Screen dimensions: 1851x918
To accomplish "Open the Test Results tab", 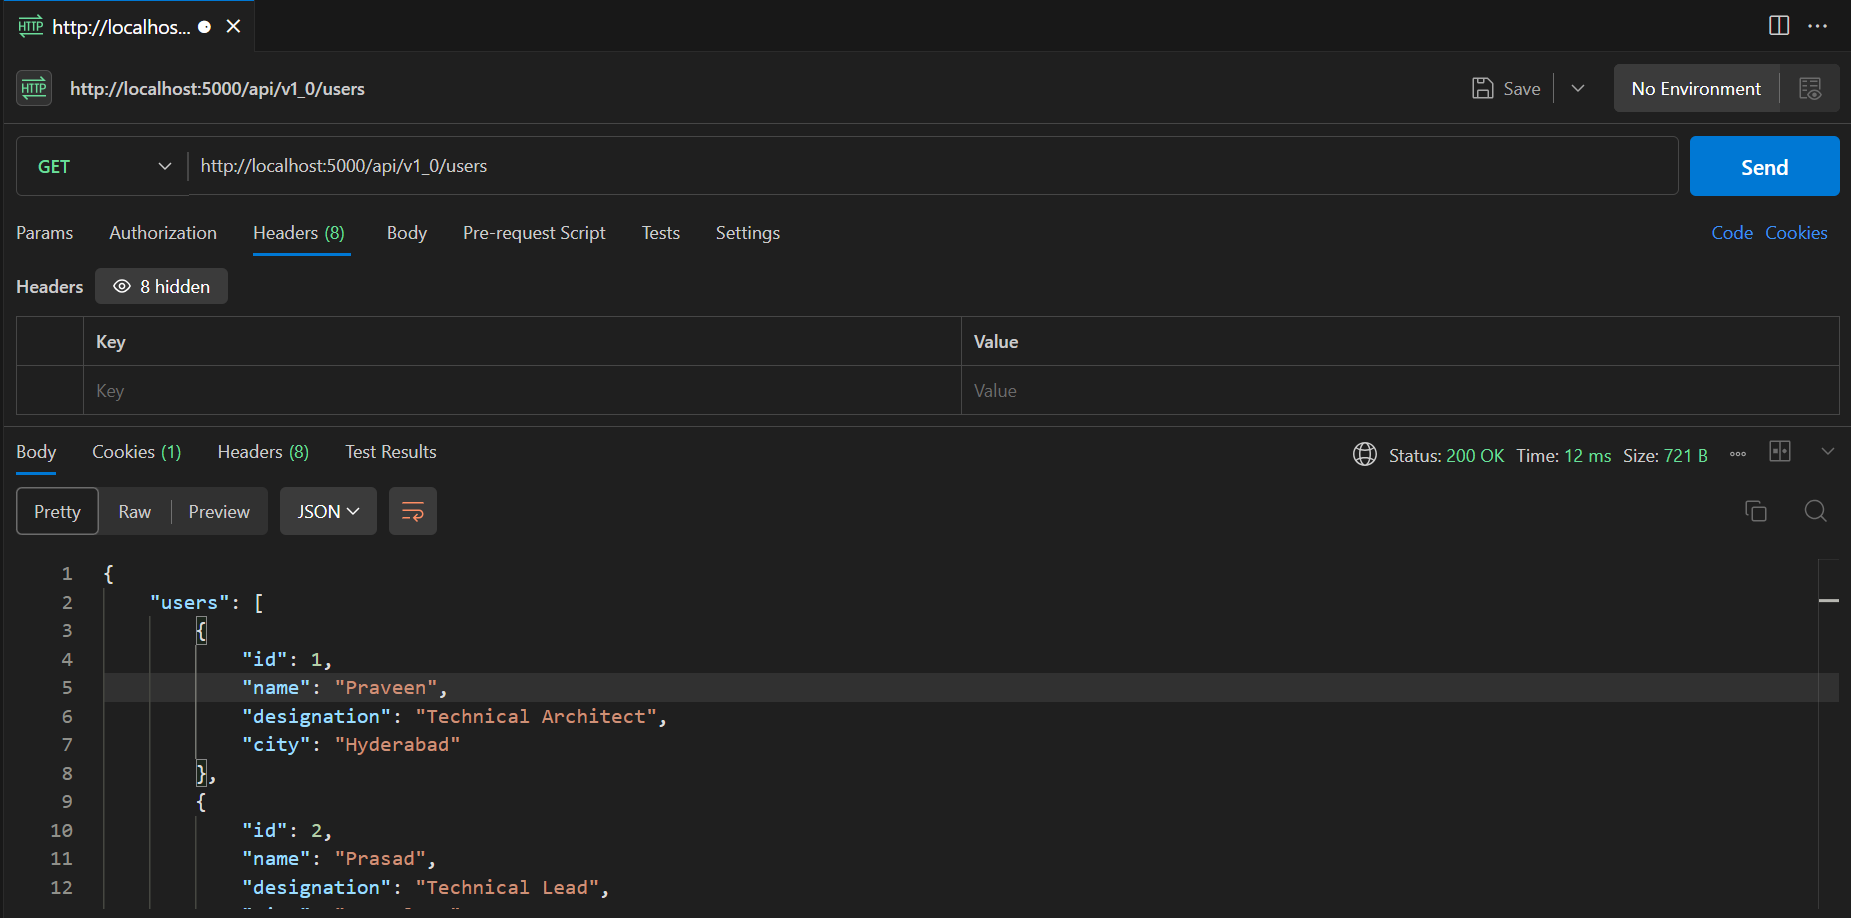I will 391,452.
